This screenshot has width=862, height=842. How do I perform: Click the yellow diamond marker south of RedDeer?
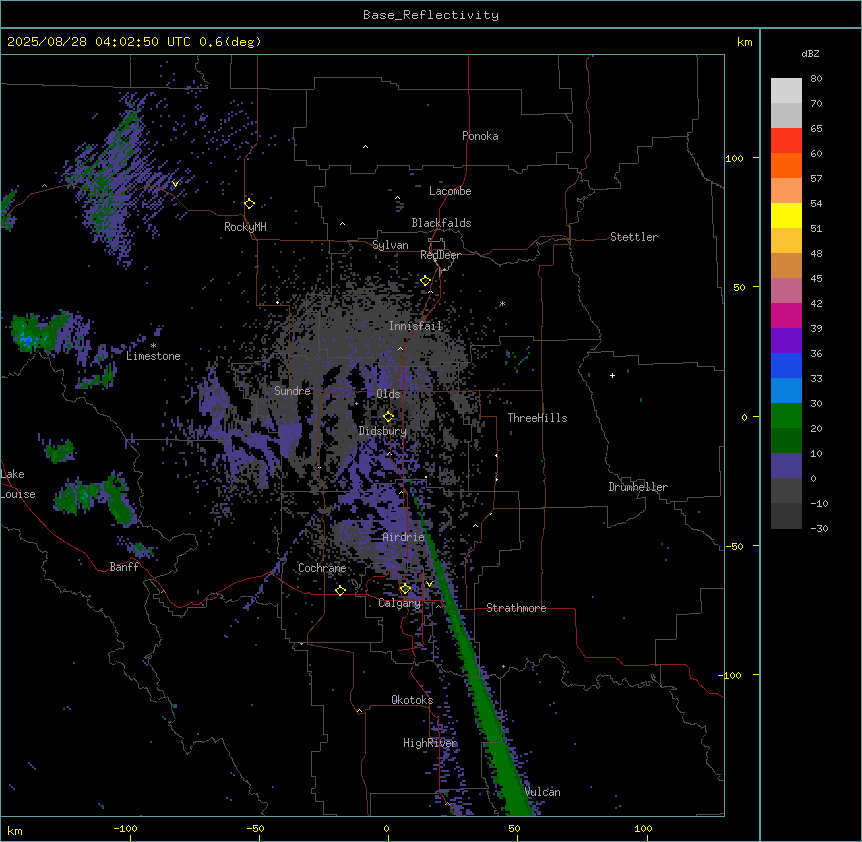click(425, 281)
